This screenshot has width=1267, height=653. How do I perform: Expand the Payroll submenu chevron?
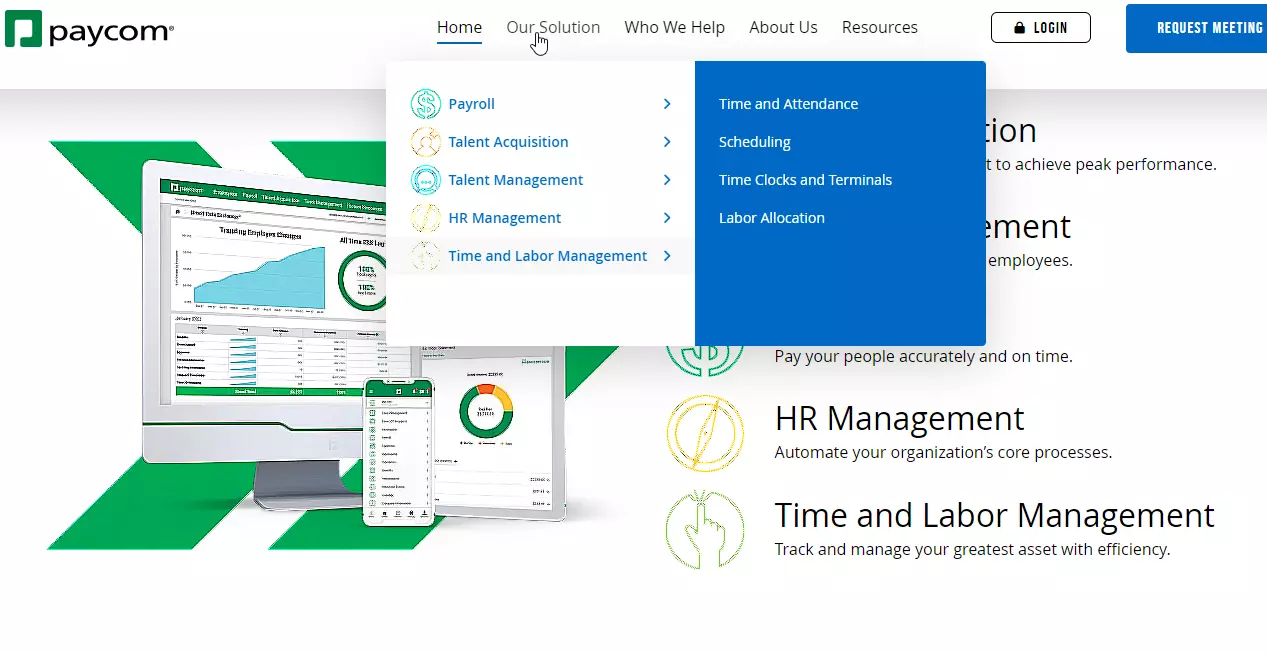[x=667, y=104]
